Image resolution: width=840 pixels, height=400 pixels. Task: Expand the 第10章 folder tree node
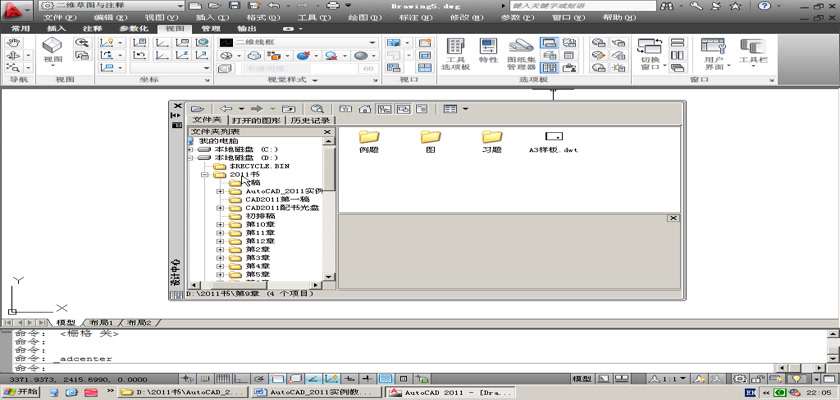(x=220, y=224)
